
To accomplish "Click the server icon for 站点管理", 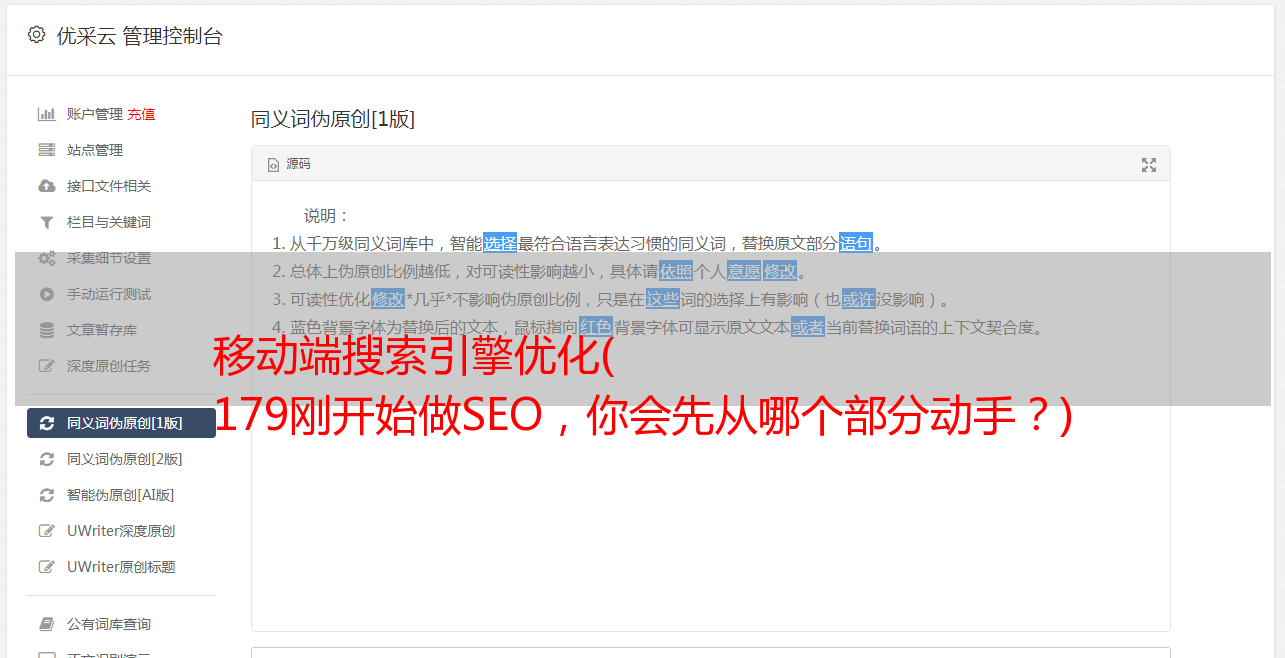I will (46, 150).
